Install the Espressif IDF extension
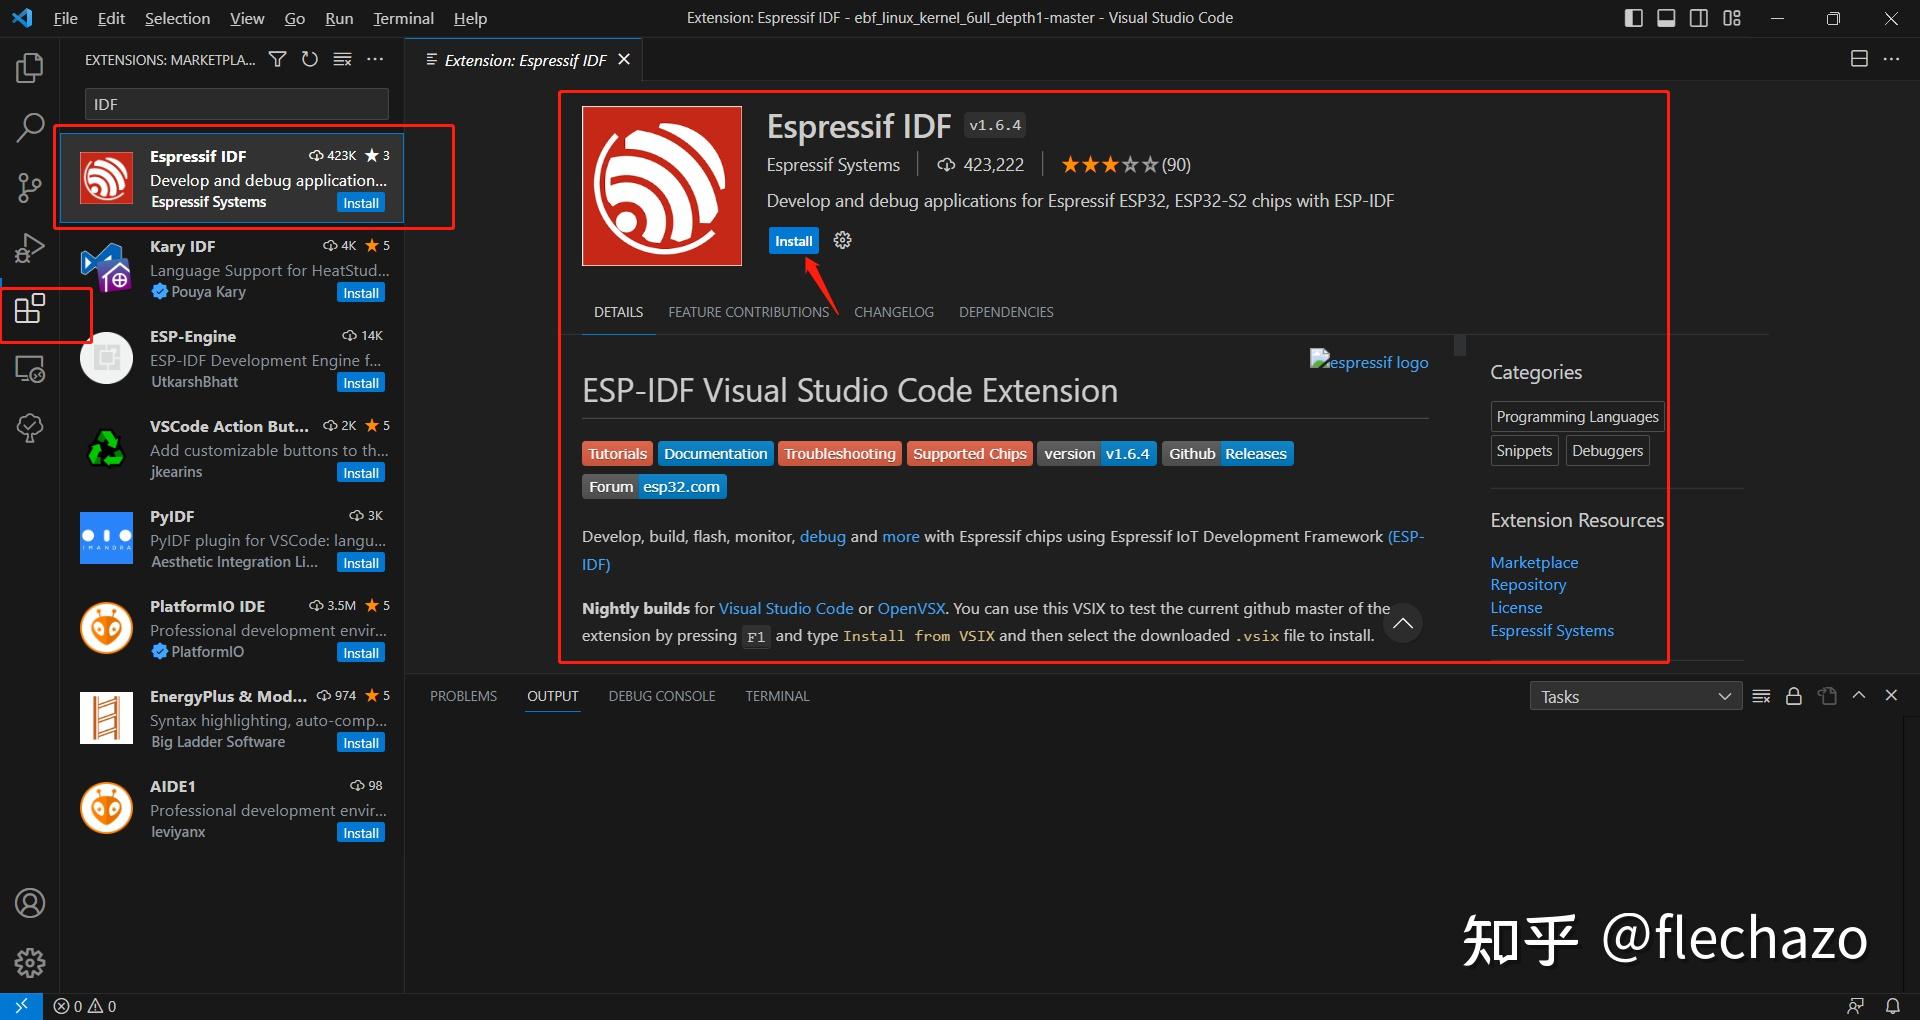1920x1020 pixels. [793, 241]
